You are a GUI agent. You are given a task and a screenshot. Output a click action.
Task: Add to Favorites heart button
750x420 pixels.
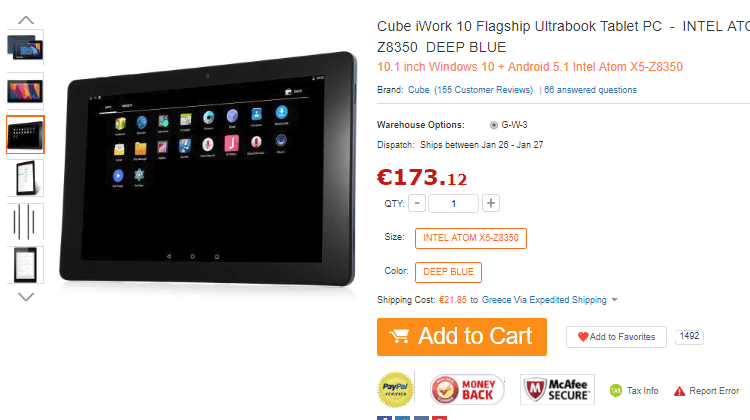[616, 337]
